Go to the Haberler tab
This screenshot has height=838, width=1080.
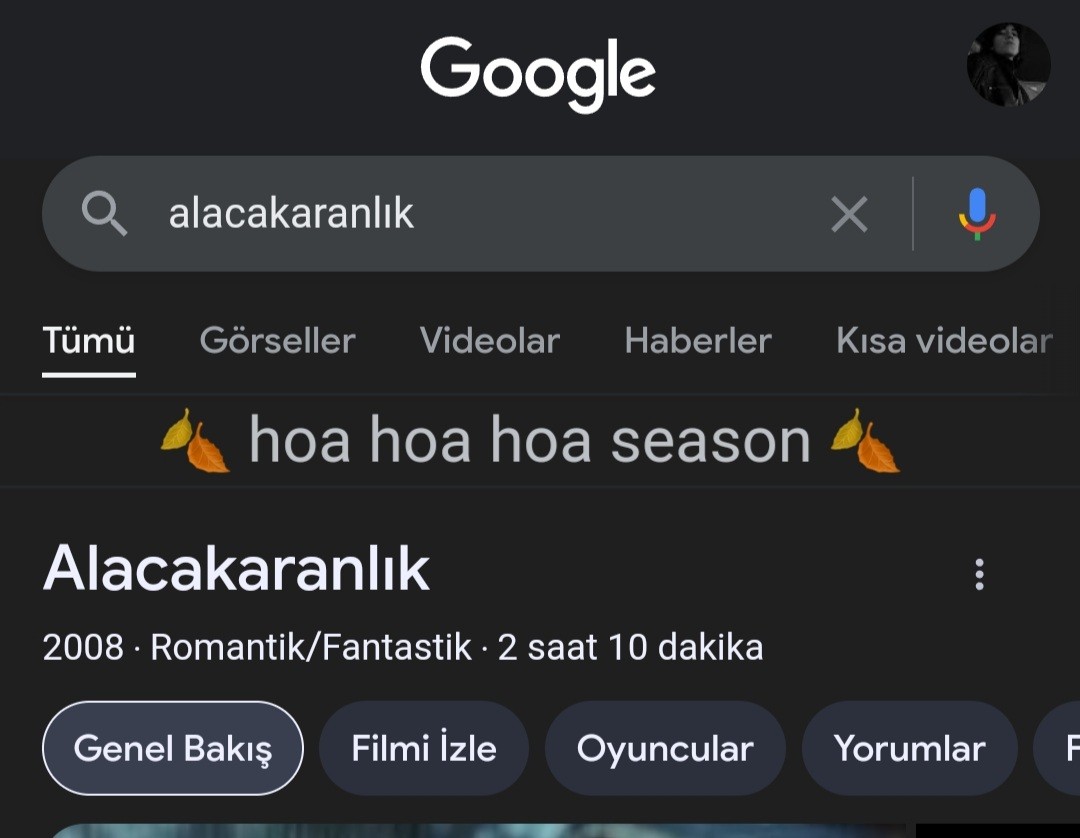698,341
